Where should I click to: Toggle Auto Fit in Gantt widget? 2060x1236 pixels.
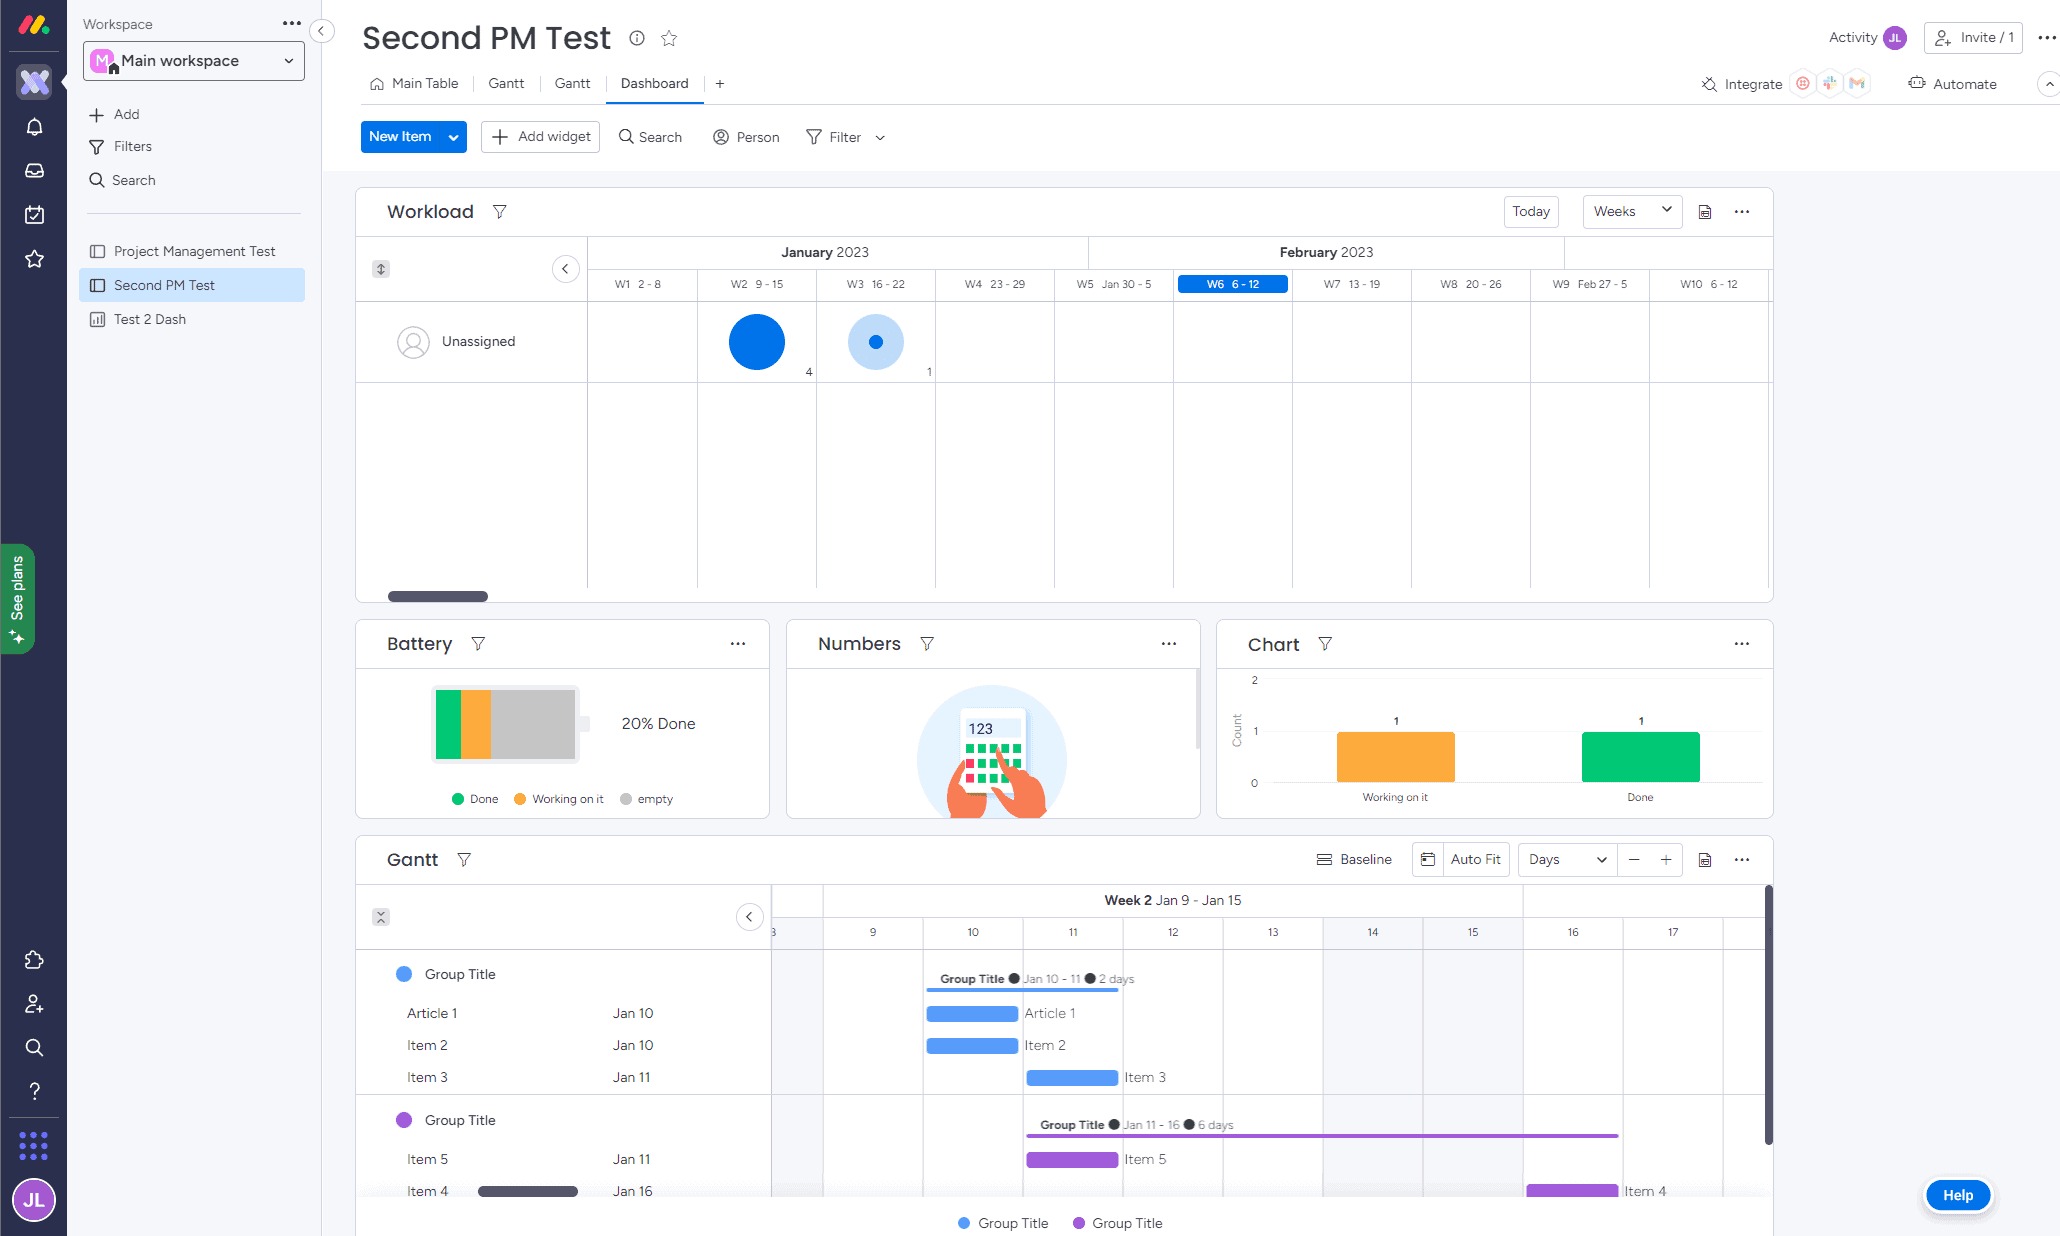coord(1474,860)
